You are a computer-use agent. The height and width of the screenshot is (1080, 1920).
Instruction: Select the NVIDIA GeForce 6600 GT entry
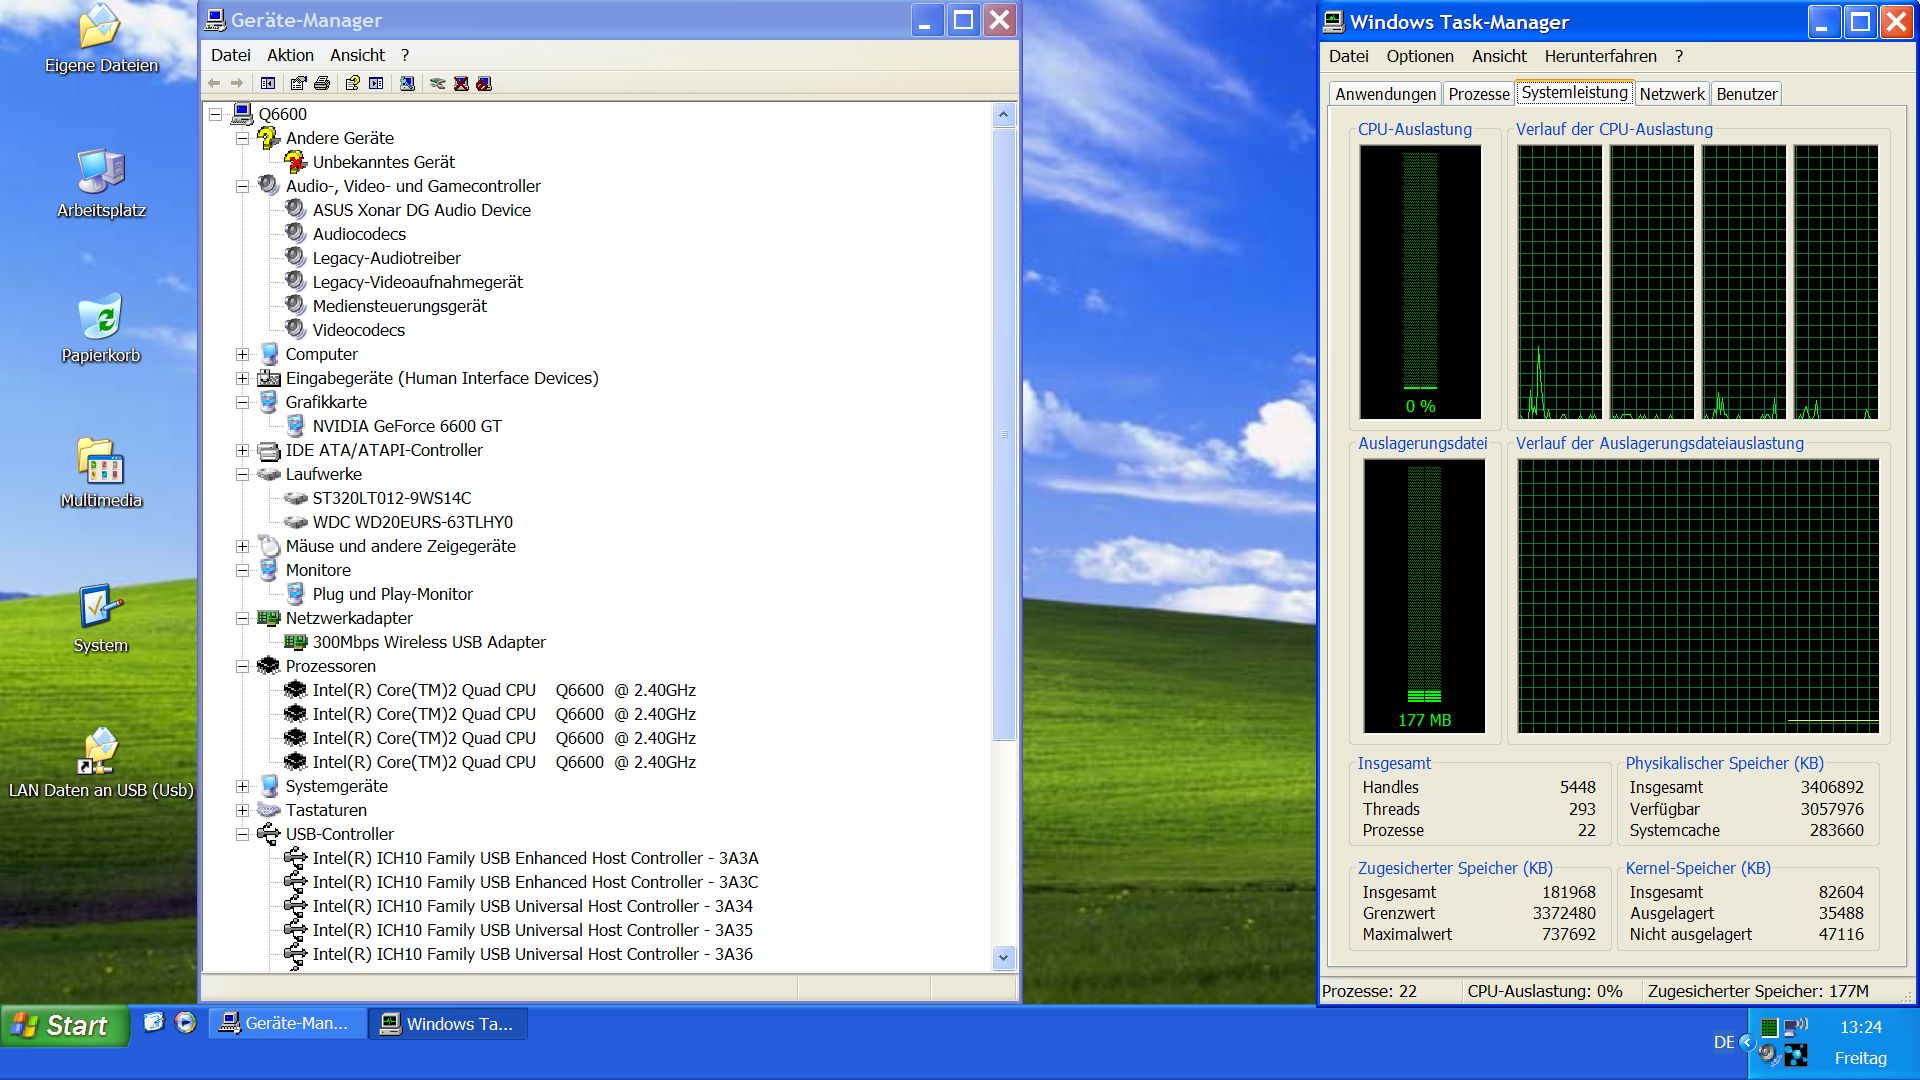click(407, 426)
